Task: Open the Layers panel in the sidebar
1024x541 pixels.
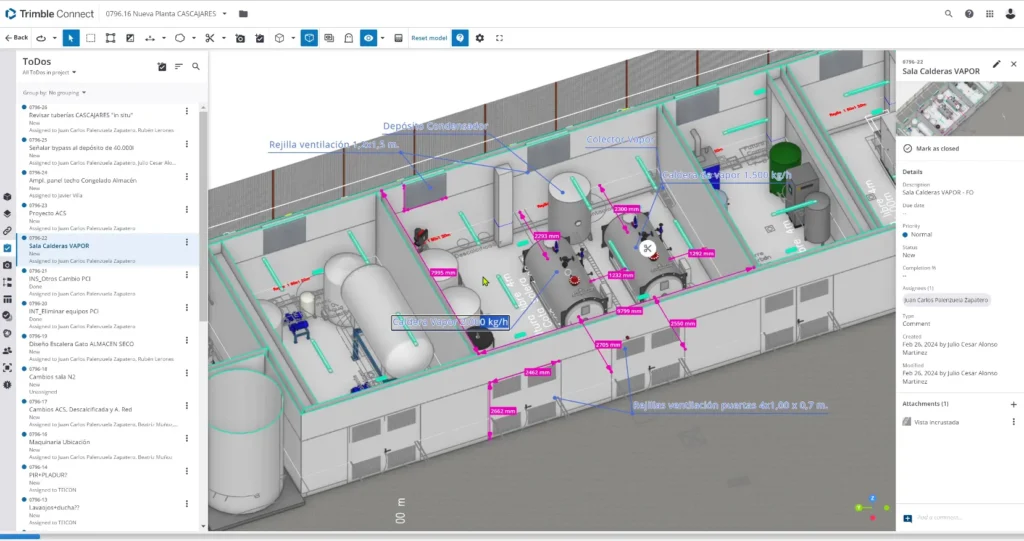Action: [7, 213]
